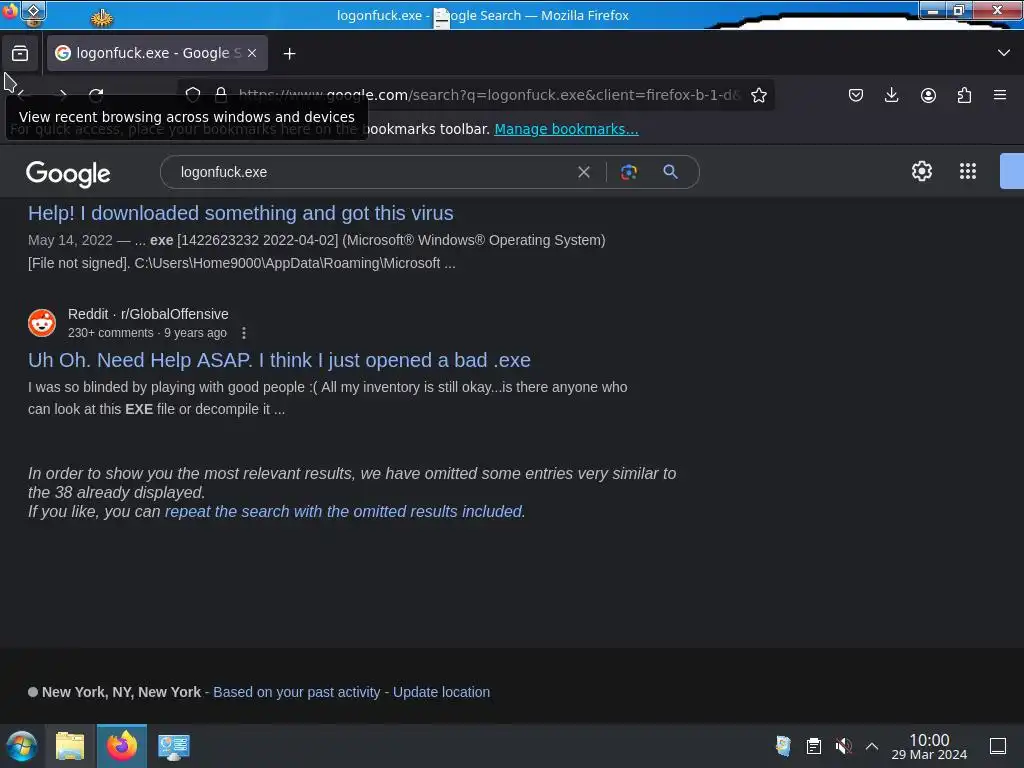Open the clock showing 10:00
Viewport: 1024px width, 768px height.
929,746
